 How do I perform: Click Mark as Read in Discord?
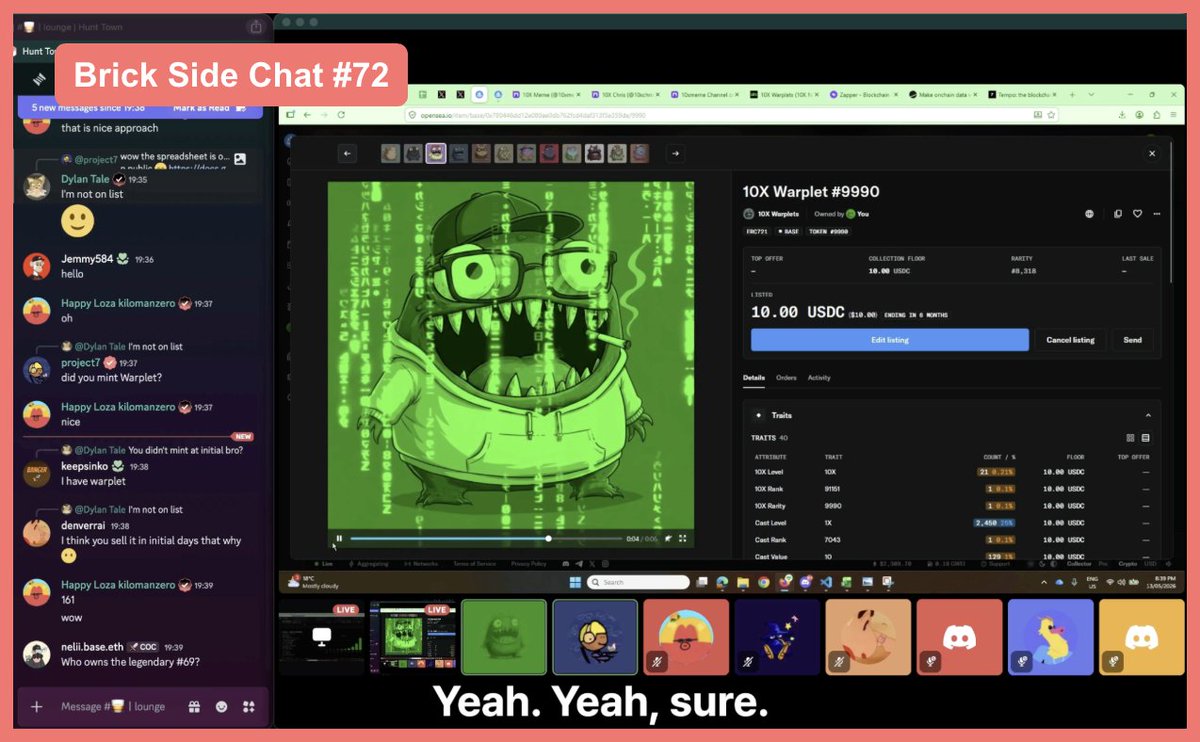tap(201, 107)
